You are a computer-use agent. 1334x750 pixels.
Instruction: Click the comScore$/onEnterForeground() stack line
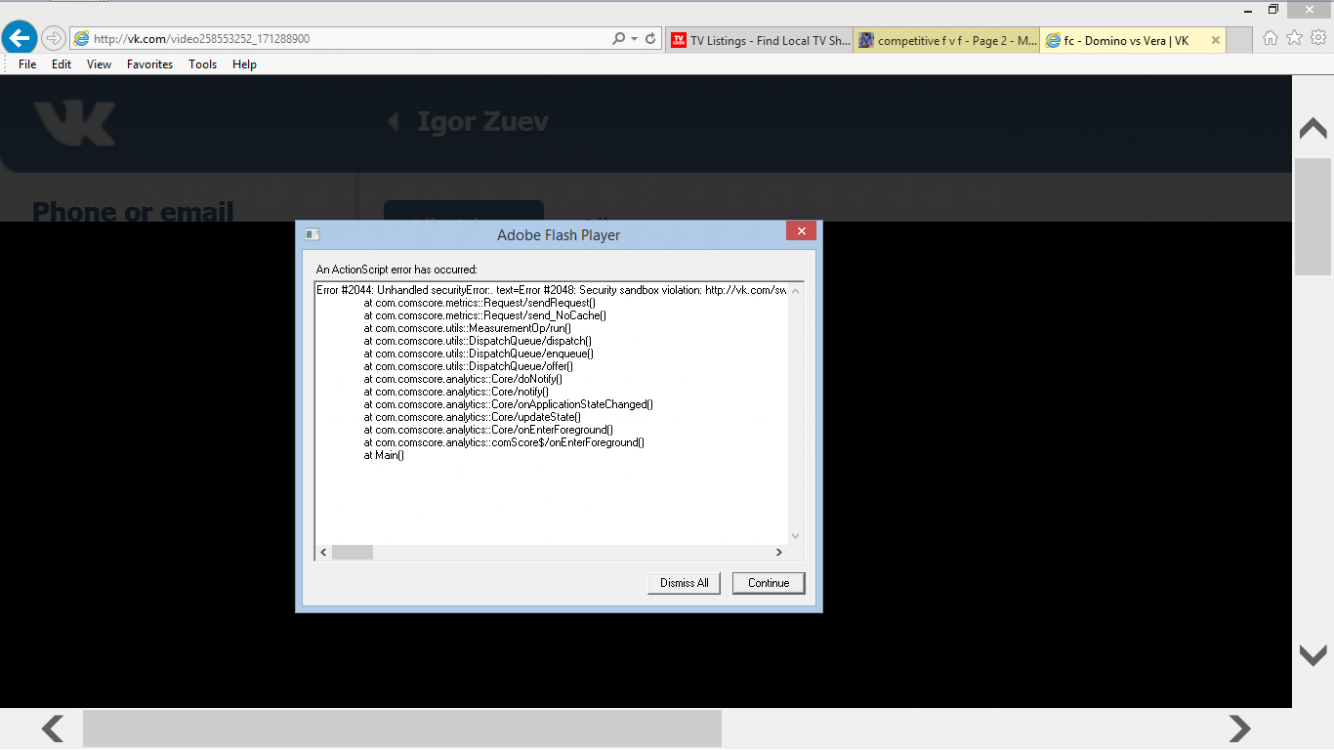point(504,442)
